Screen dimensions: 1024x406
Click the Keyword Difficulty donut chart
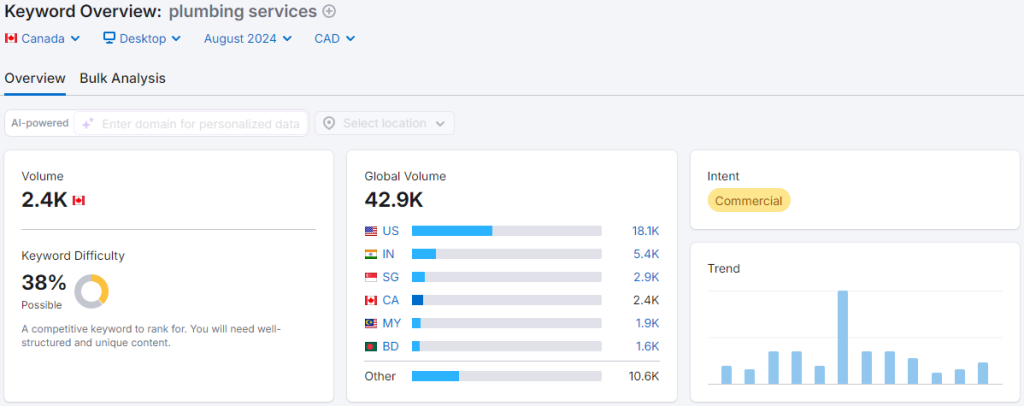pyautogui.click(x=91, y=291)
